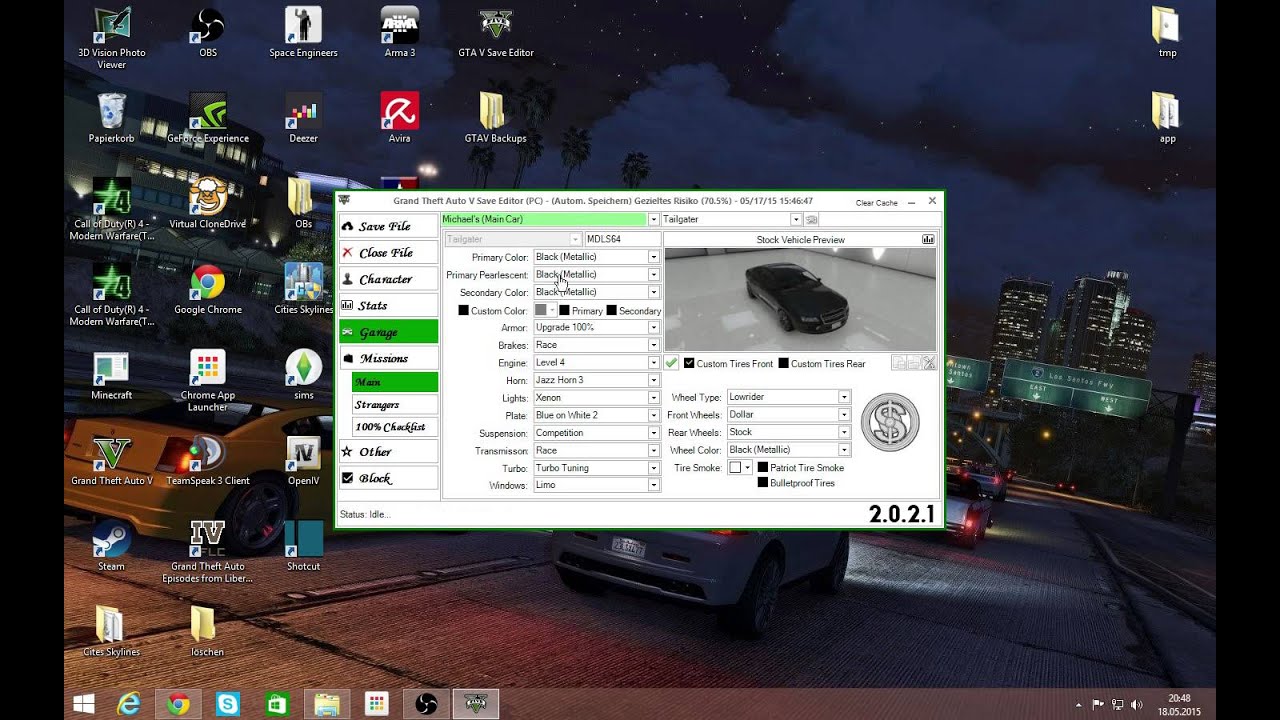Open the Avira desktop icon
Image resolution: width=1280 pixels, height=720 pixels.
tap(400, 118)
